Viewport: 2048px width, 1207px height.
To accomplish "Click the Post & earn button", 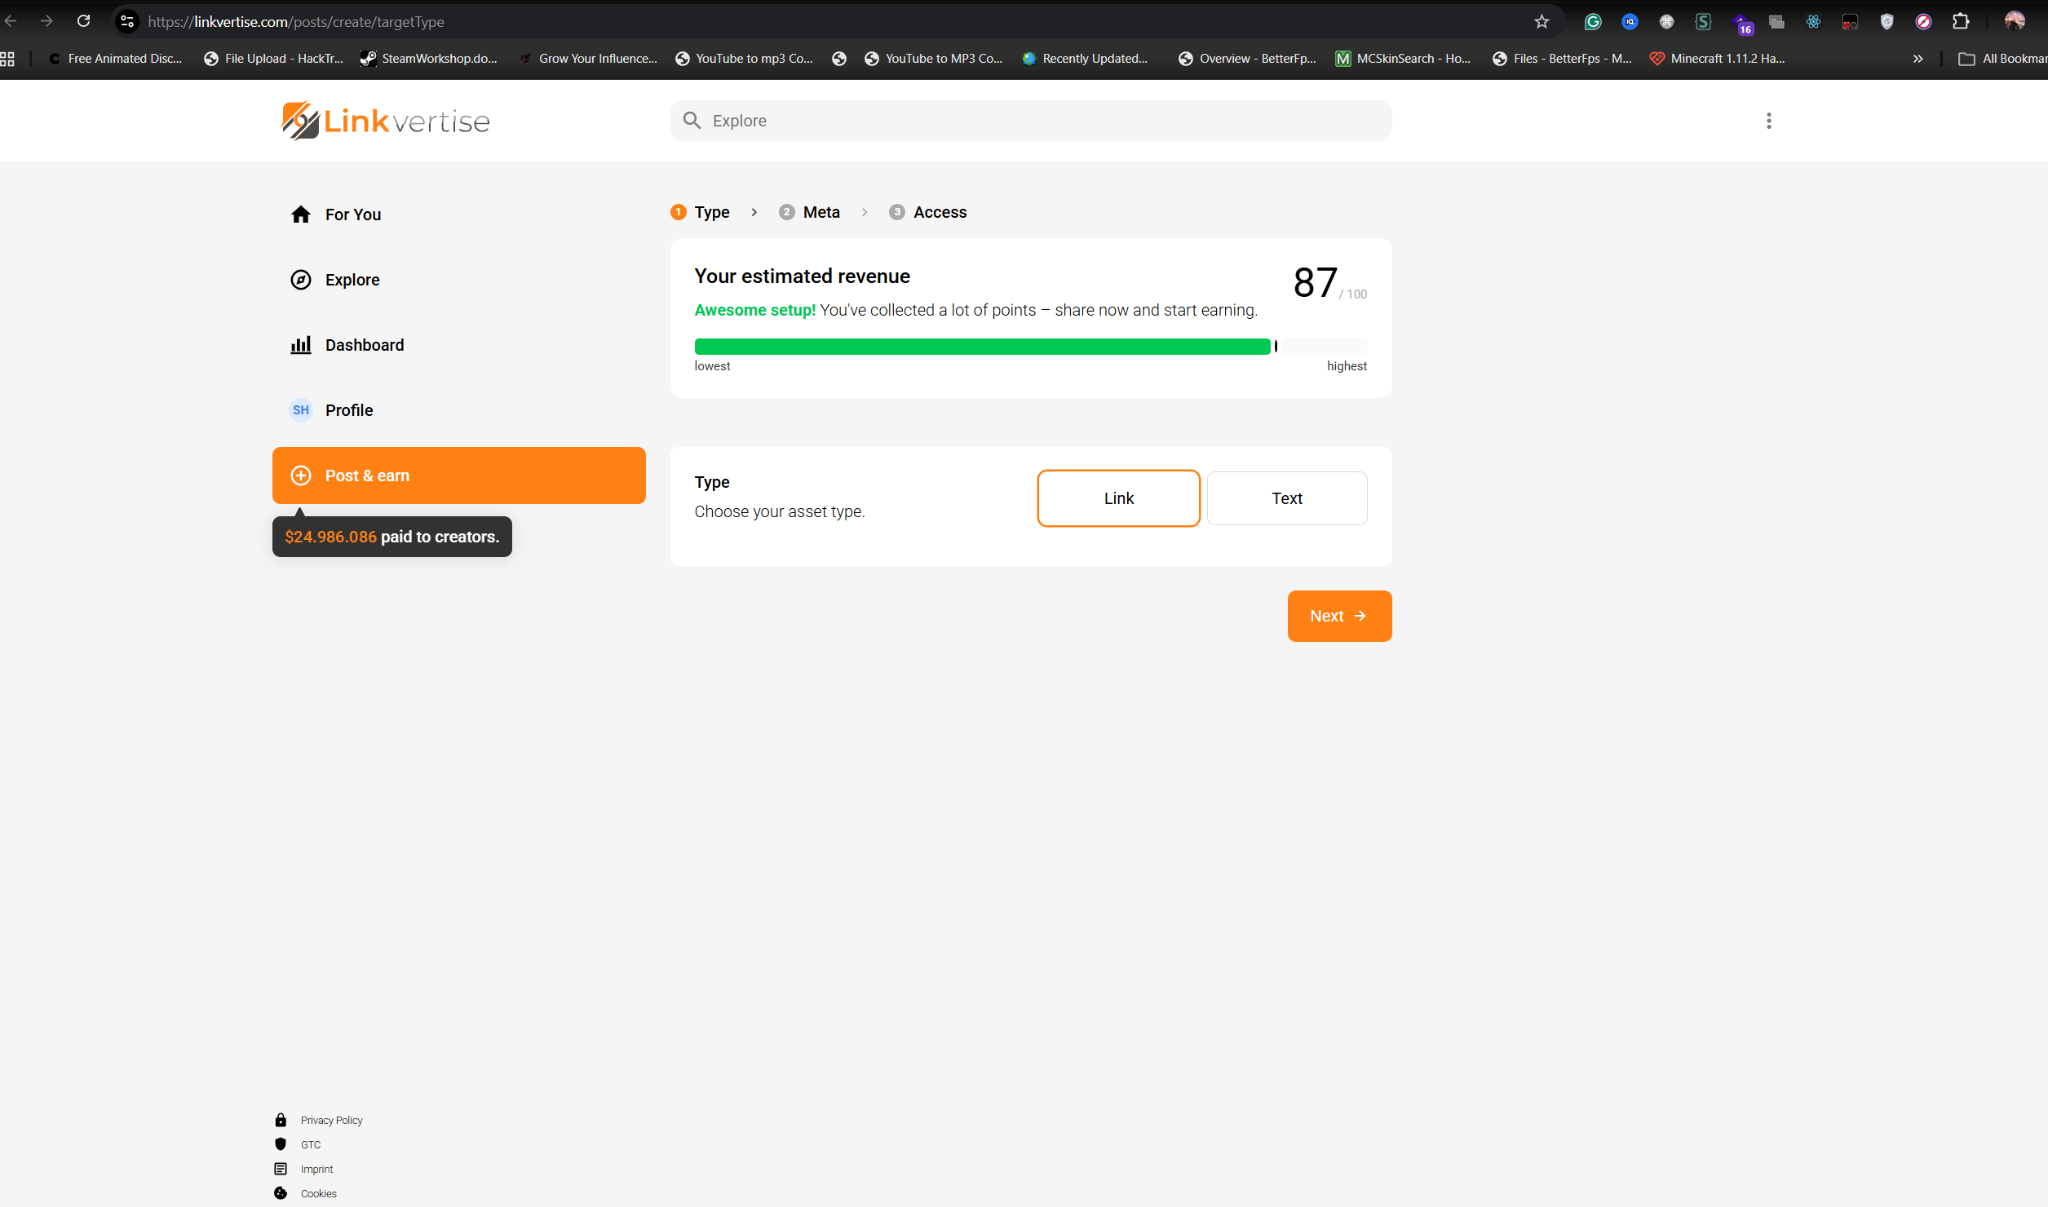I will [x=459, y=476].
